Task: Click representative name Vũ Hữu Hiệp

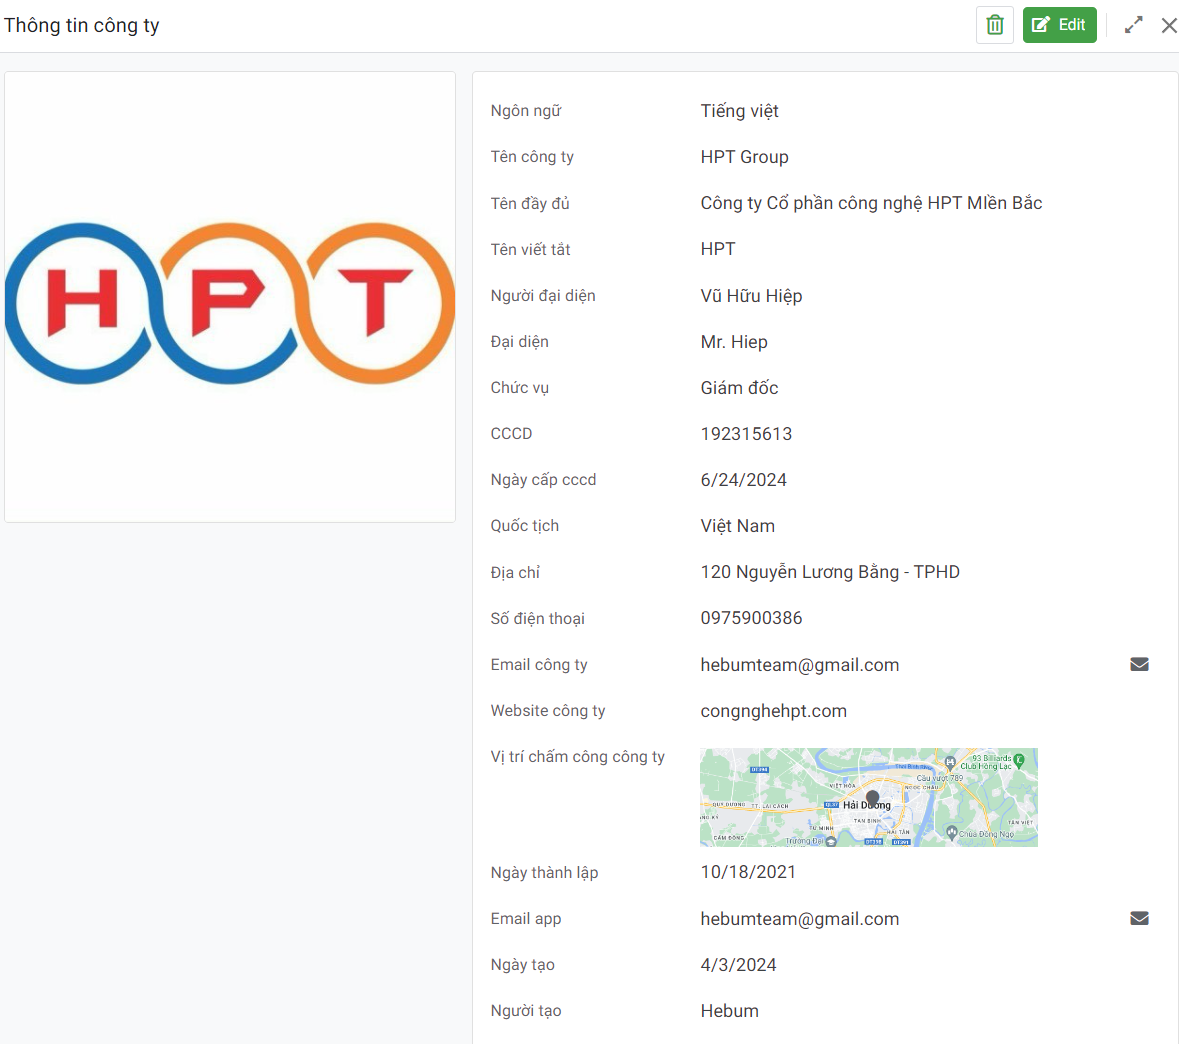Action: [751, 296]
